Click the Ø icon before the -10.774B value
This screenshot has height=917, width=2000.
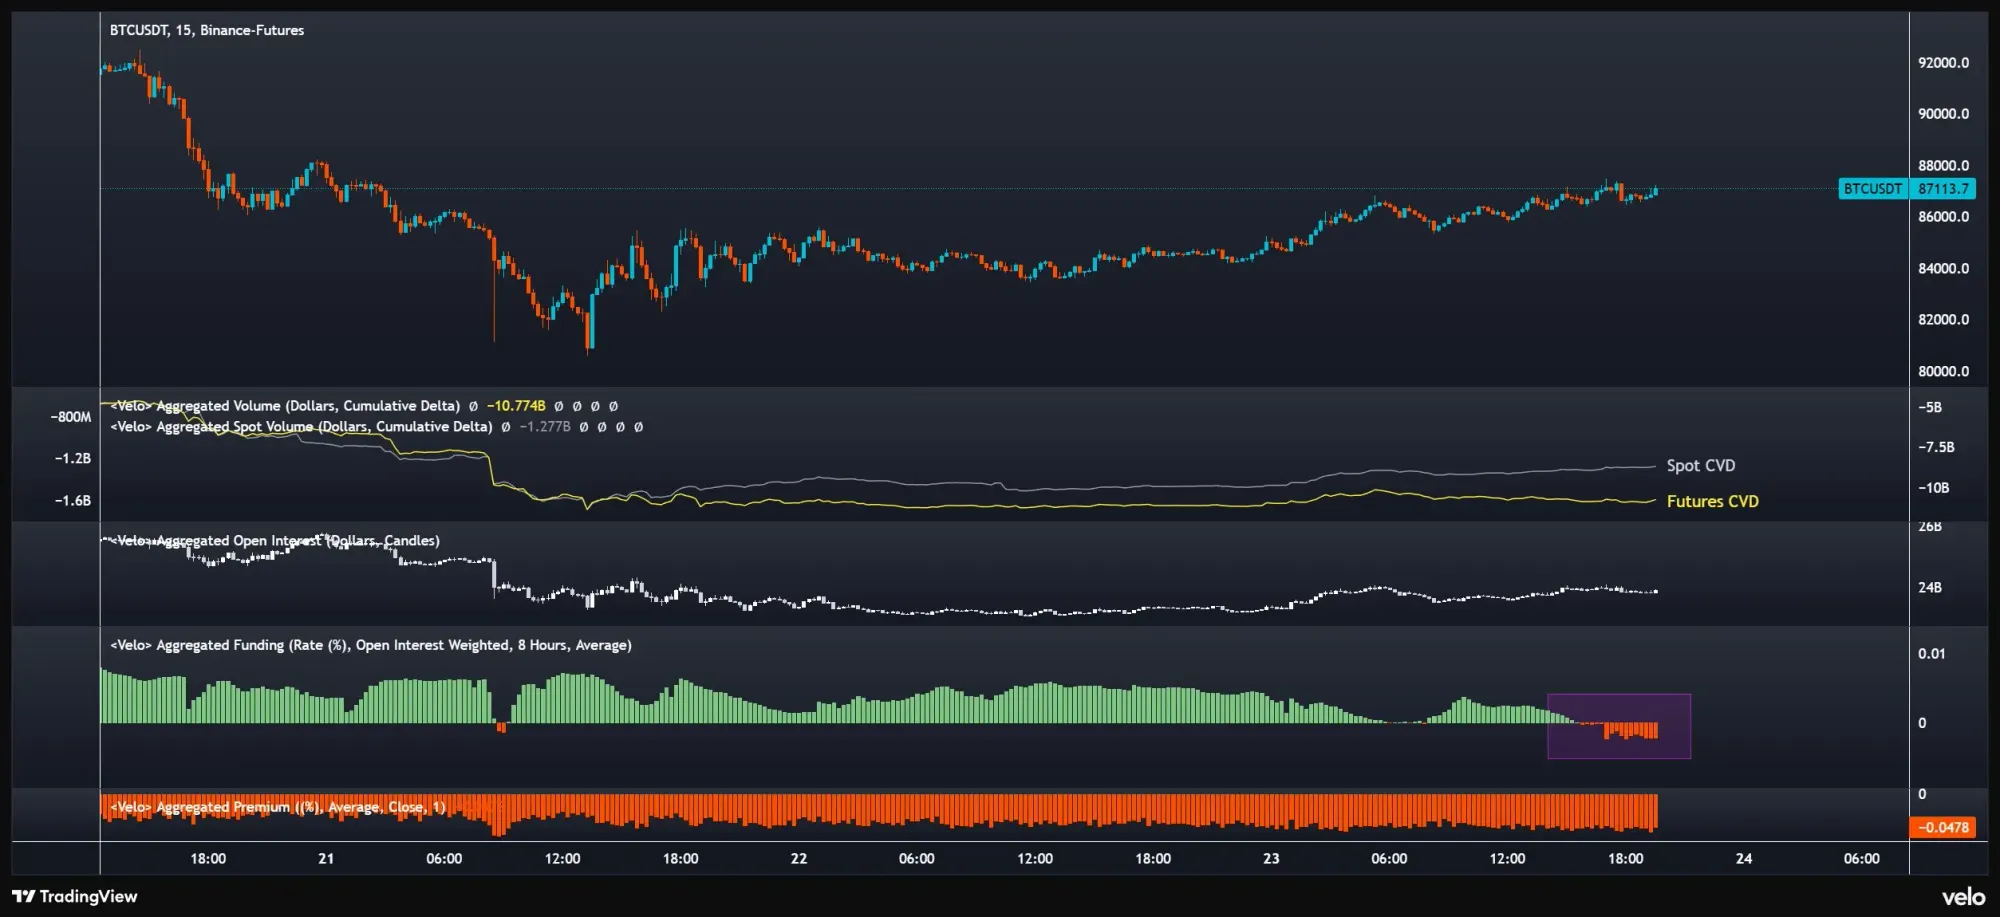coord(472,407)
